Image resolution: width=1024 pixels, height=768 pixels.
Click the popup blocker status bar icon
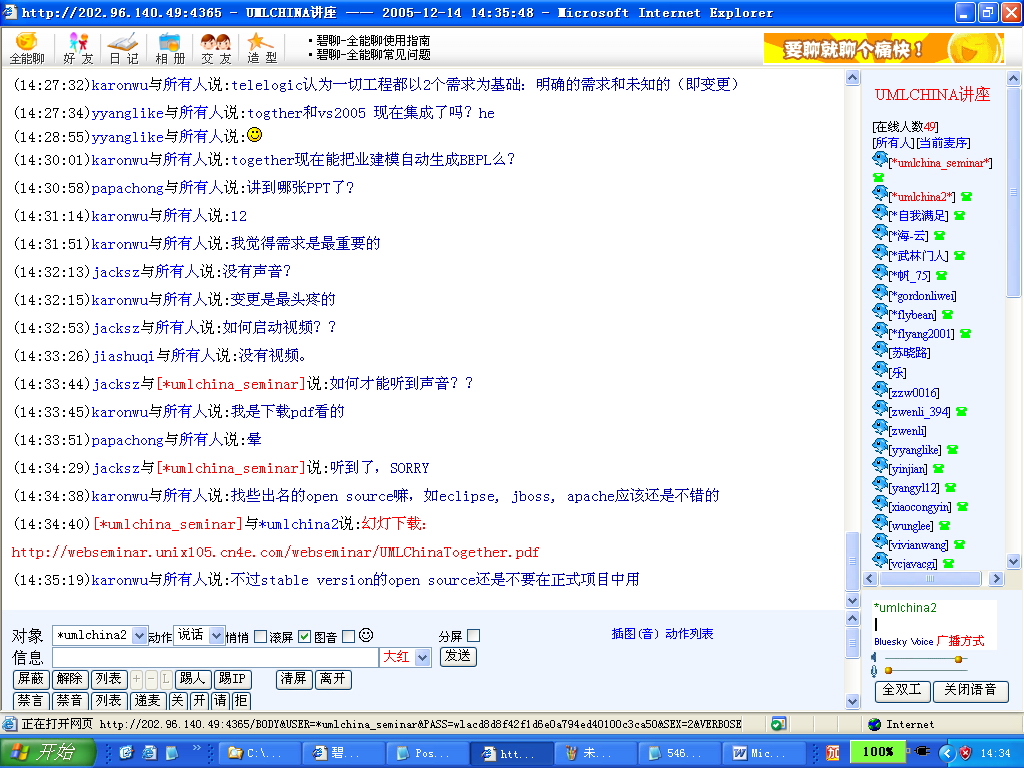[778, 724]
